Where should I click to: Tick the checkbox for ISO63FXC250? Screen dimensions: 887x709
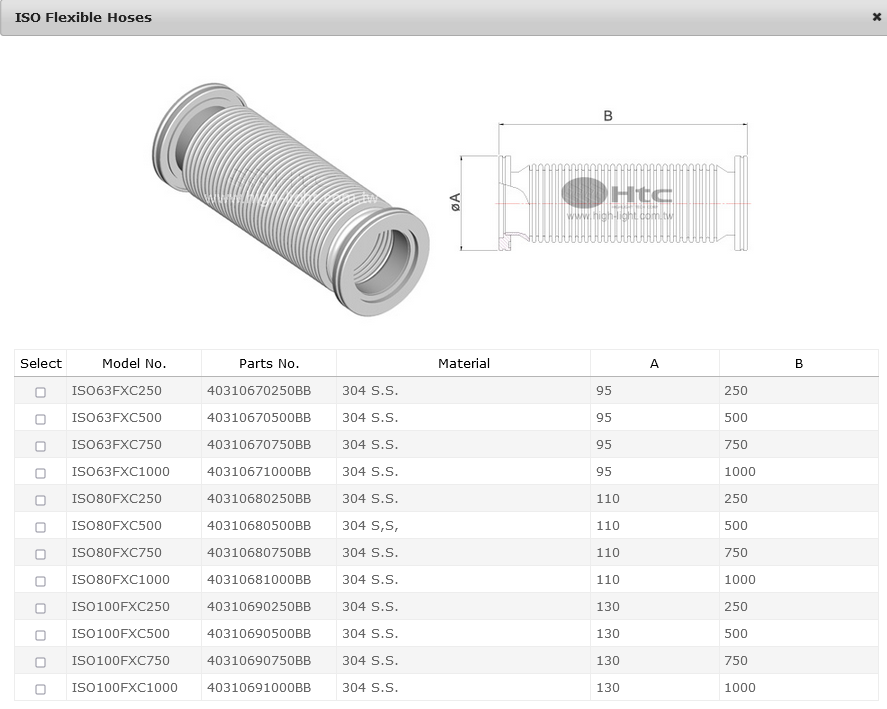pos(41,392)
